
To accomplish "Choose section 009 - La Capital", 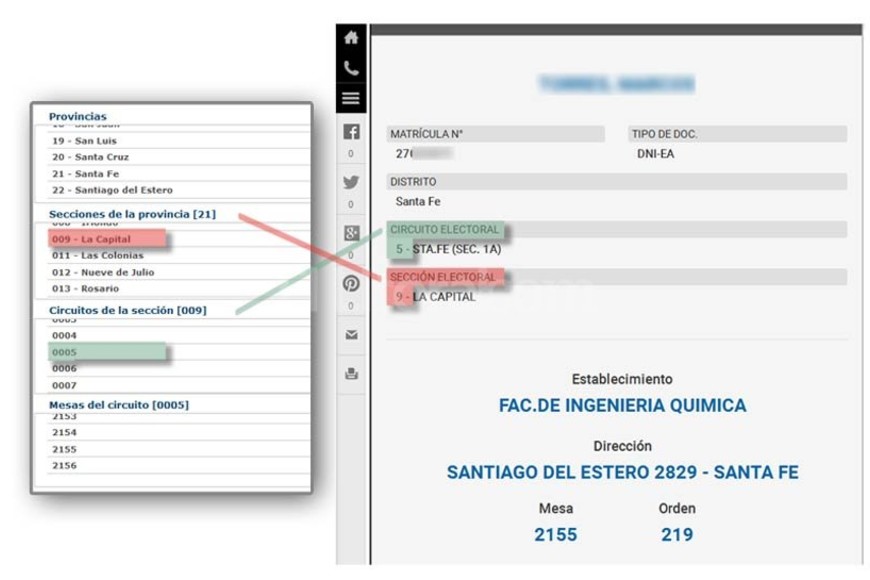I will point(91,239).
